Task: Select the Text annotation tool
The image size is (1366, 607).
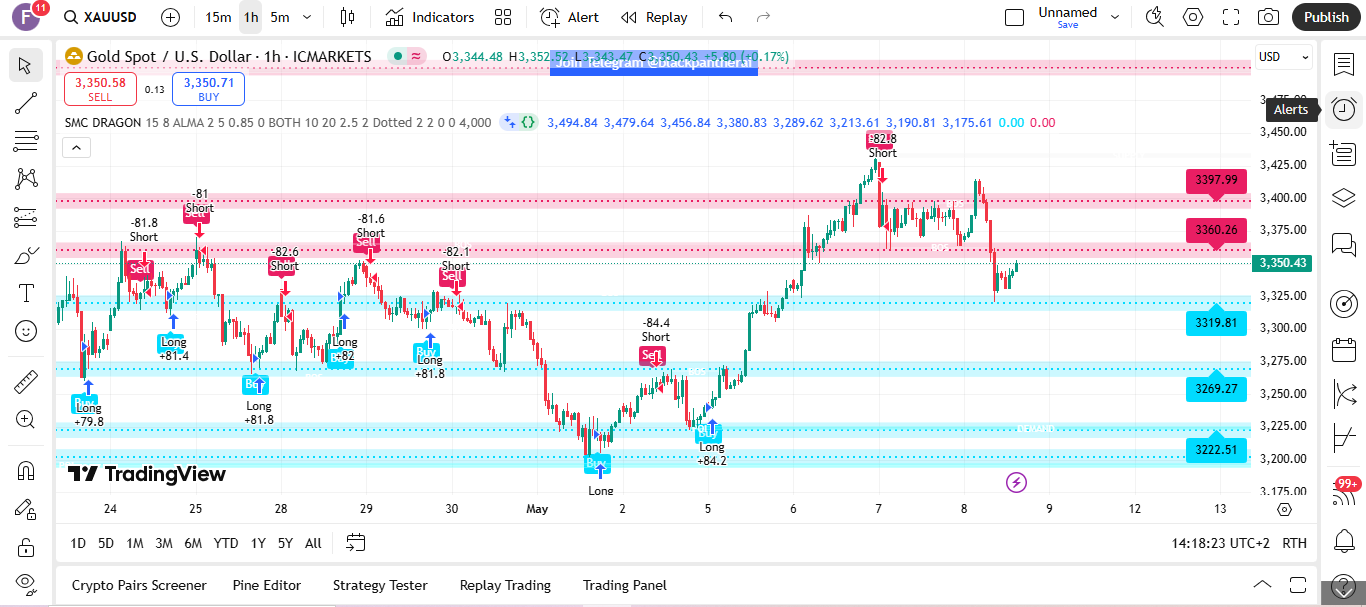Action: 25,293
